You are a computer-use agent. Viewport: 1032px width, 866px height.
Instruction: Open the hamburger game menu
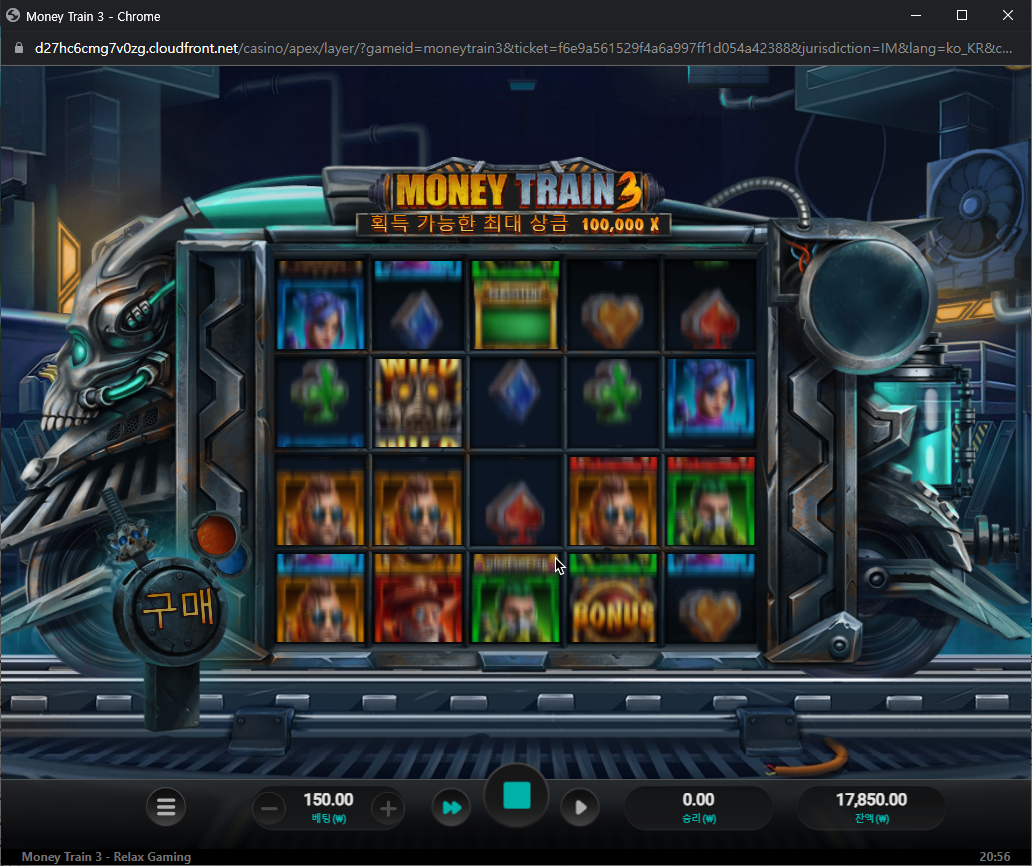pyautogui.click(x=166, y=807)
